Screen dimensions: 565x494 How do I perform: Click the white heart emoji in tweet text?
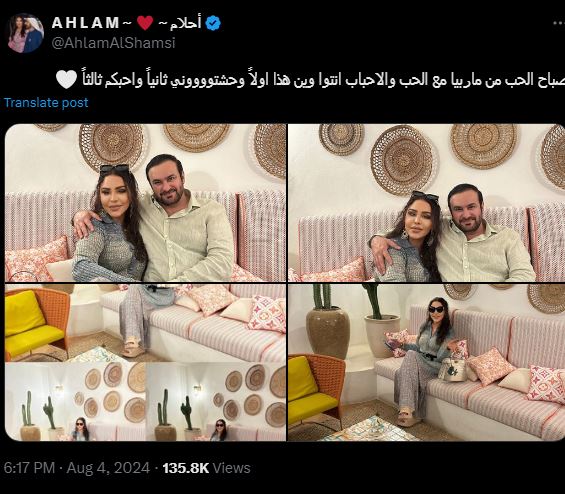[67, 79]
